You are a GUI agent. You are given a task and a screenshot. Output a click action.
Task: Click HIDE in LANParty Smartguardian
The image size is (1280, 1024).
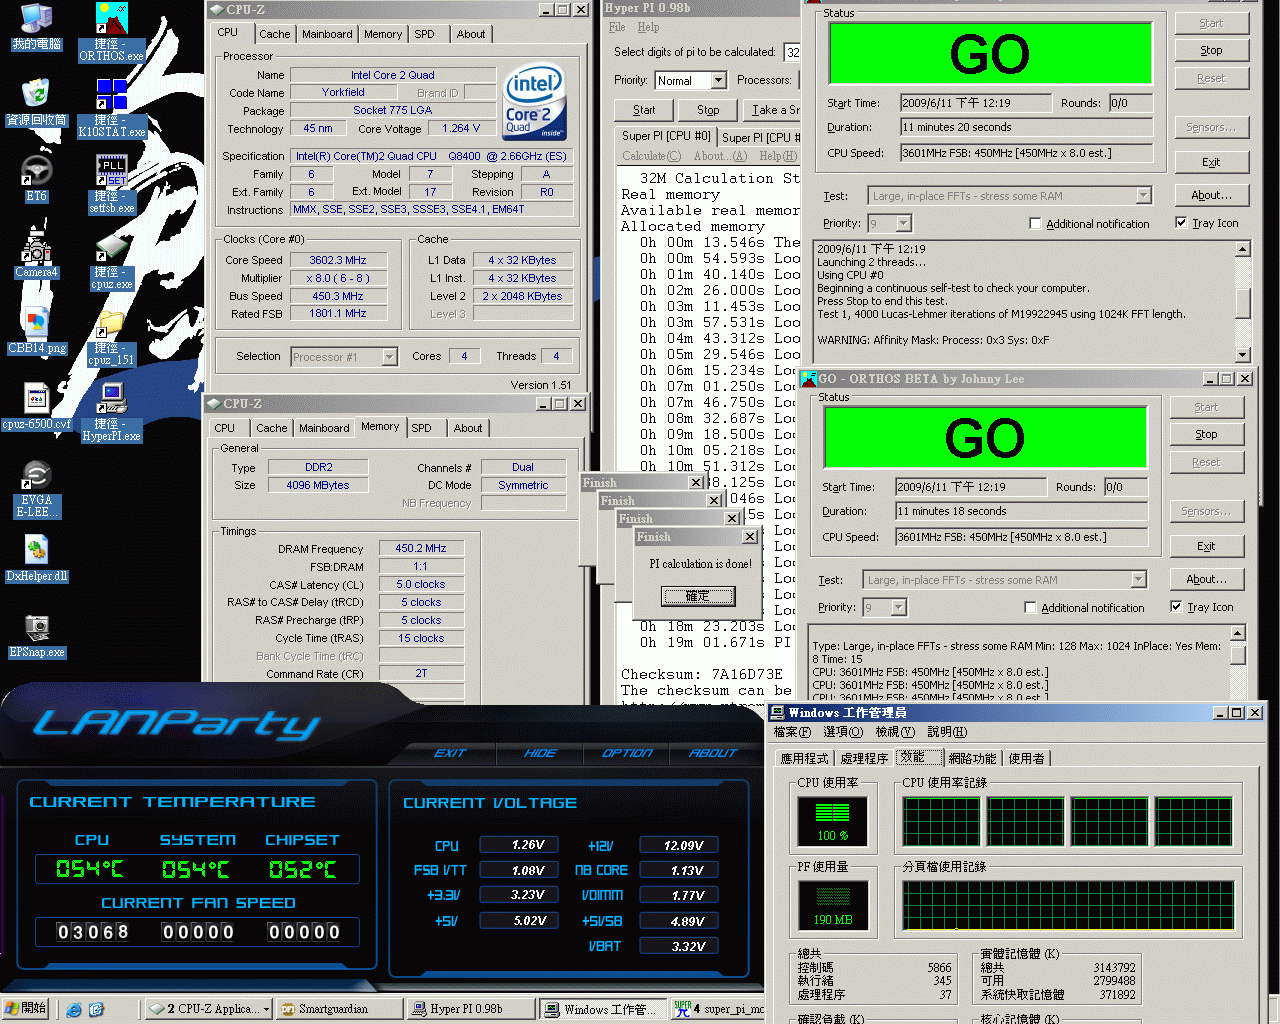pyautogui.click(x=540, y=753)
